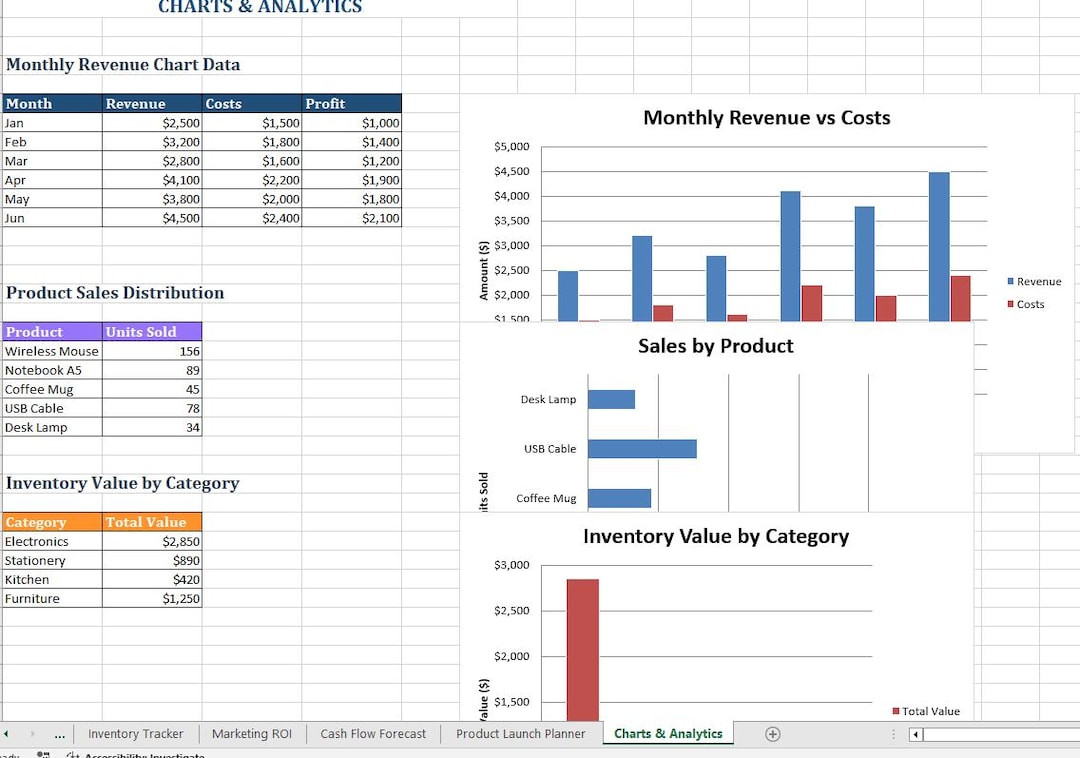1080x758 pixels.
Task: Click the CHARTS & ANALYTICS title cell
Action: [x=260, y=8]
